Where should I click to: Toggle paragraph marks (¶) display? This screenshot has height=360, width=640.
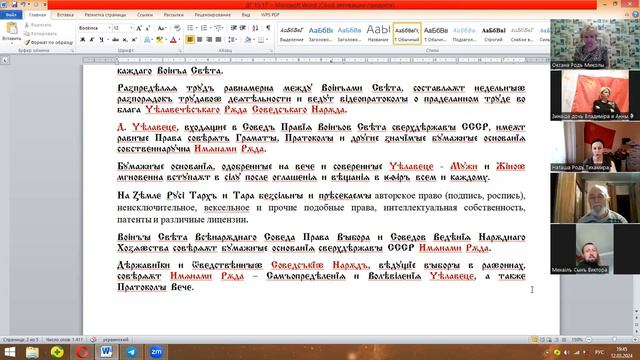(268, 28)
